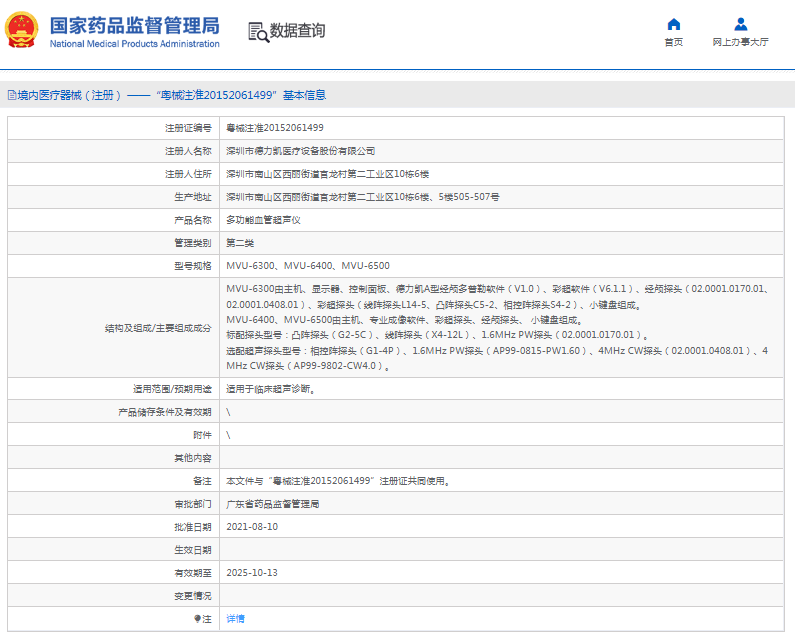Click the 生产地址 label
795x636 pixels.
[193, 197]
